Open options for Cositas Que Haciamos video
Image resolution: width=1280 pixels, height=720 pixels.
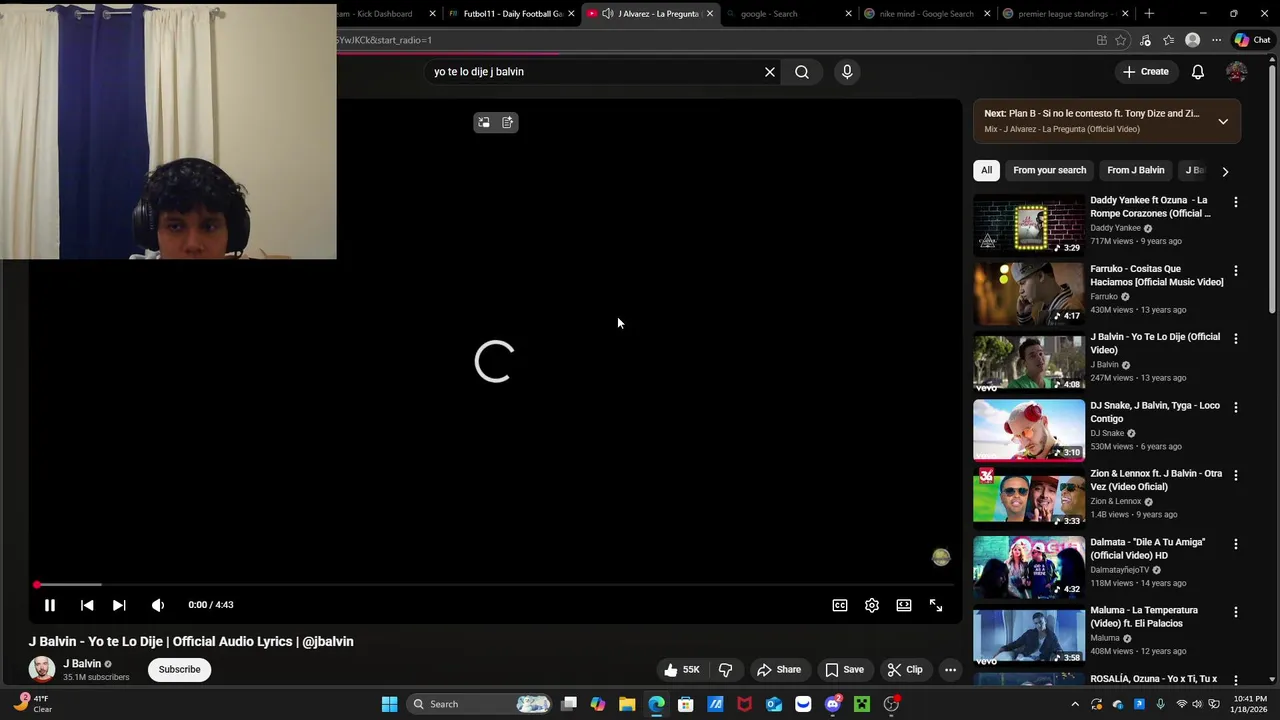tap(1236, 271)
